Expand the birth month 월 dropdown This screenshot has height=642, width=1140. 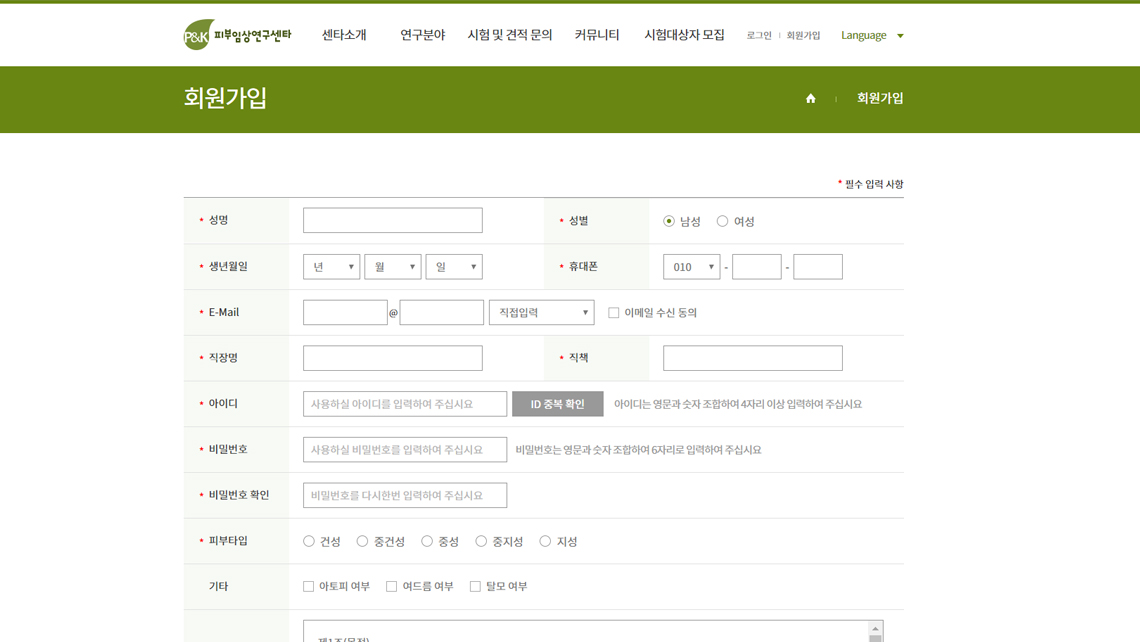coord(392,267)
